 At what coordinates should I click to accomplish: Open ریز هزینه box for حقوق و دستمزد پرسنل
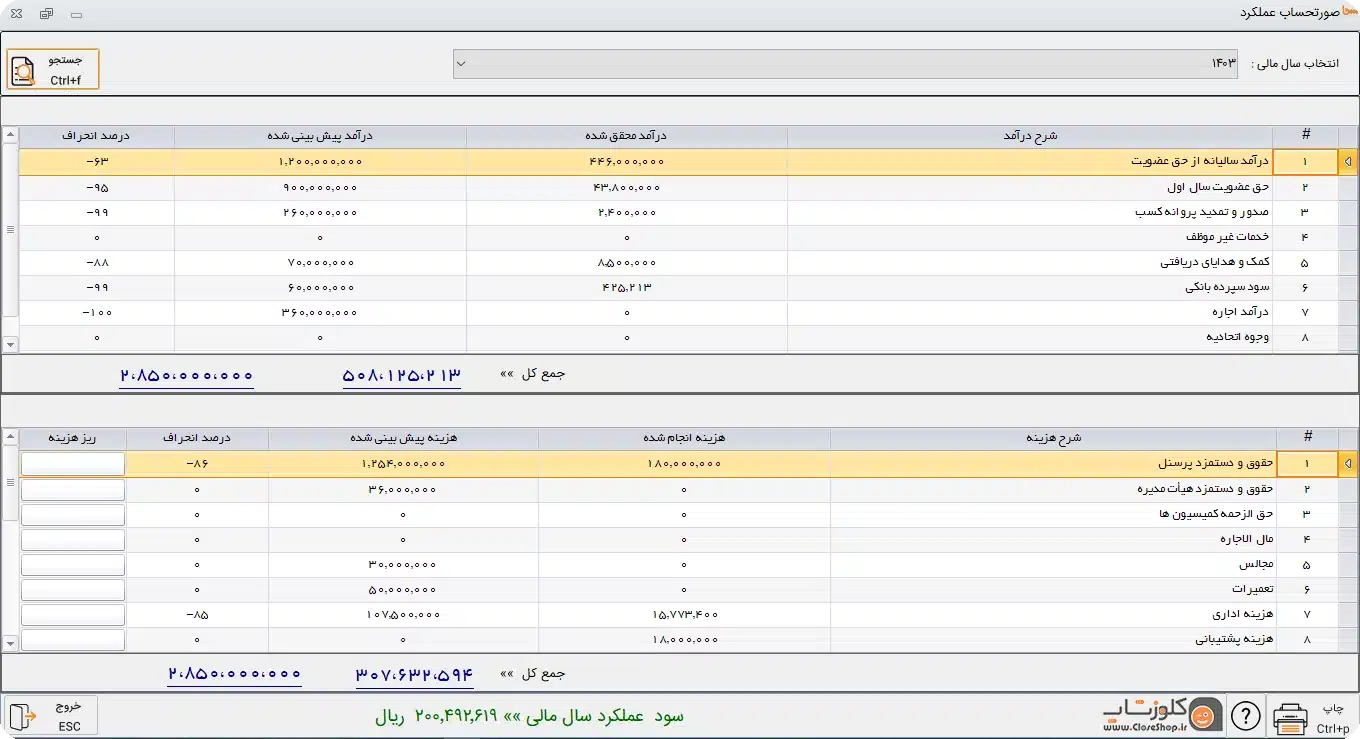73,464
